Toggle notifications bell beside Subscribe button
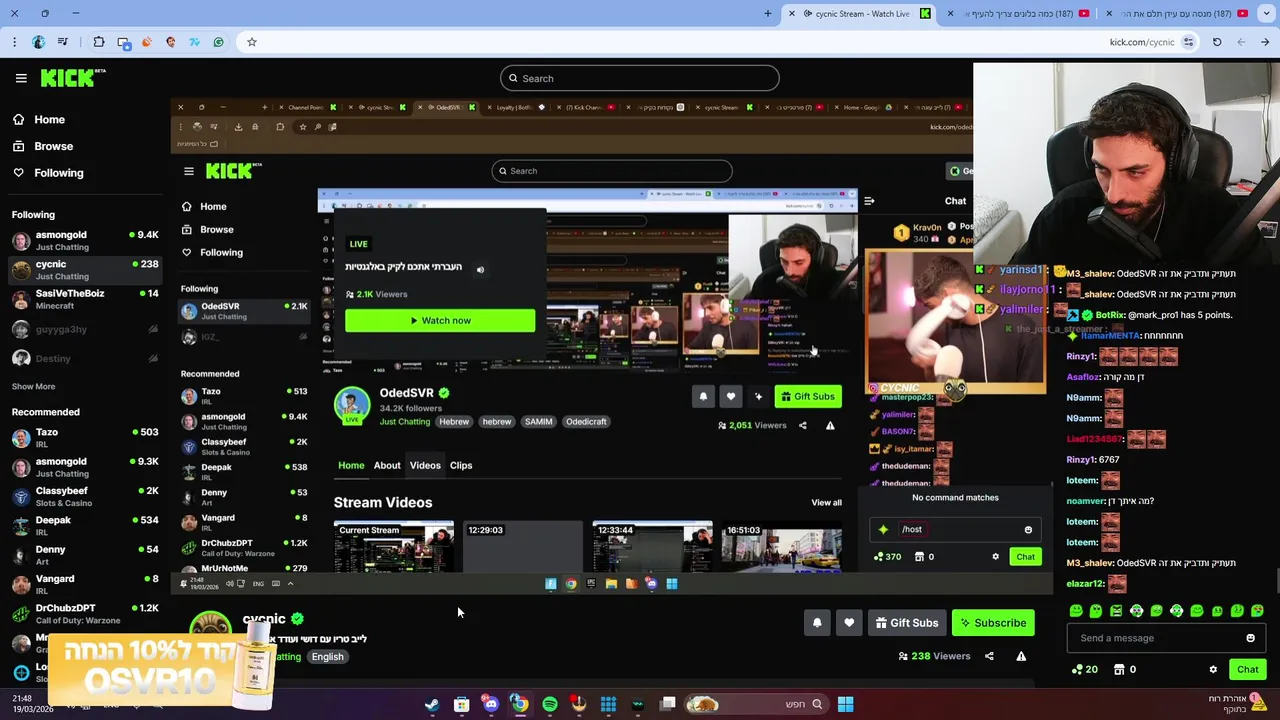Screen dimensions: 1280x720 click(817, 623)
